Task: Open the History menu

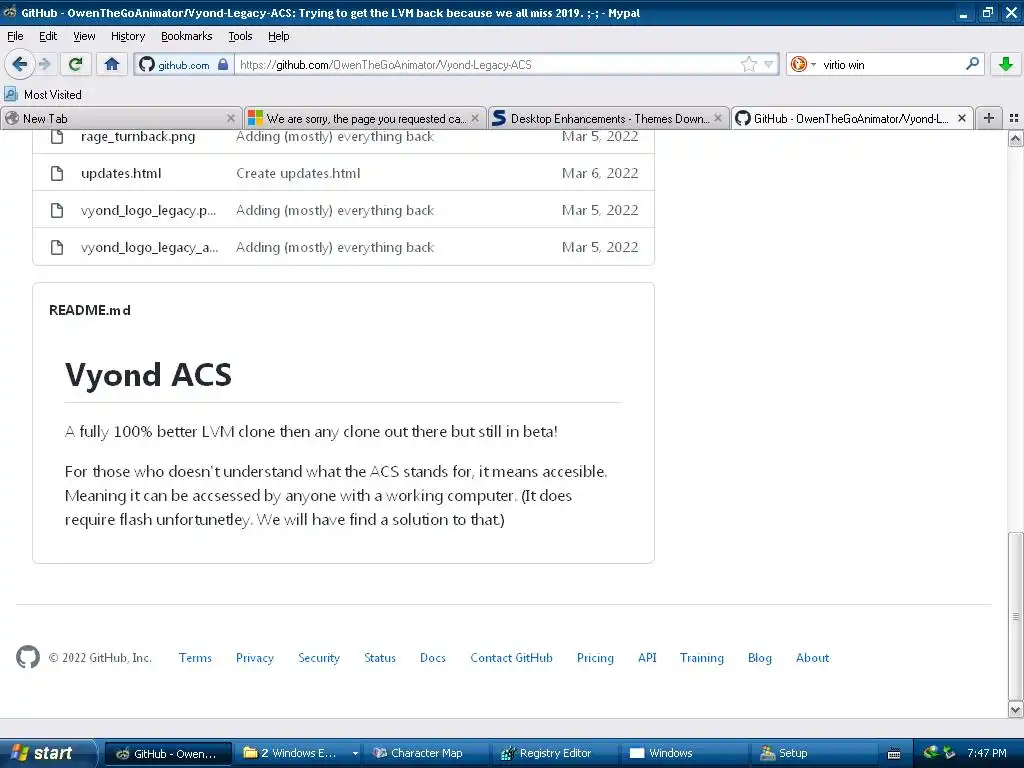Action: pyautogui.click(x=127, y=36)
